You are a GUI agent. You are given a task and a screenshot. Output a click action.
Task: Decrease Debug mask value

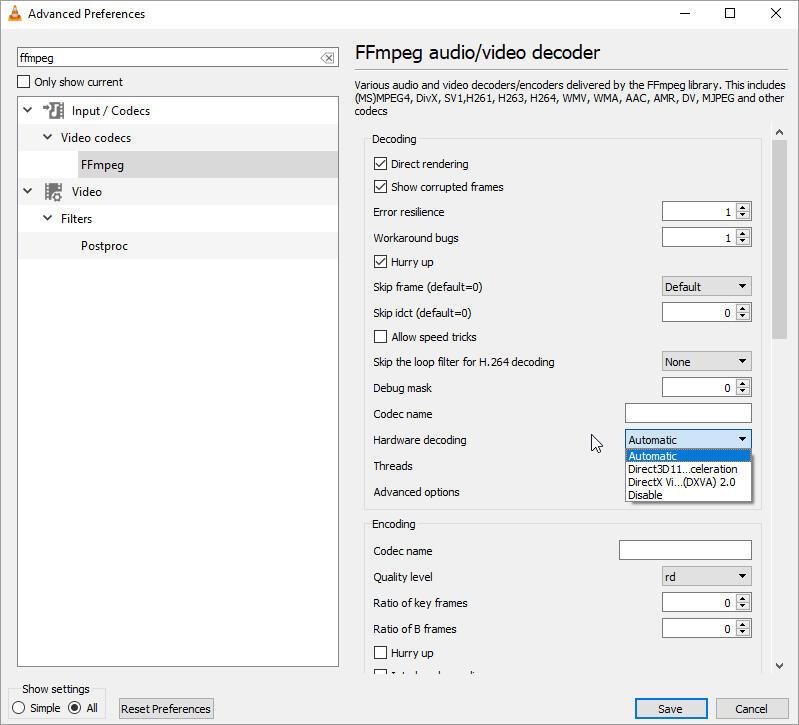tap(743, 392)
